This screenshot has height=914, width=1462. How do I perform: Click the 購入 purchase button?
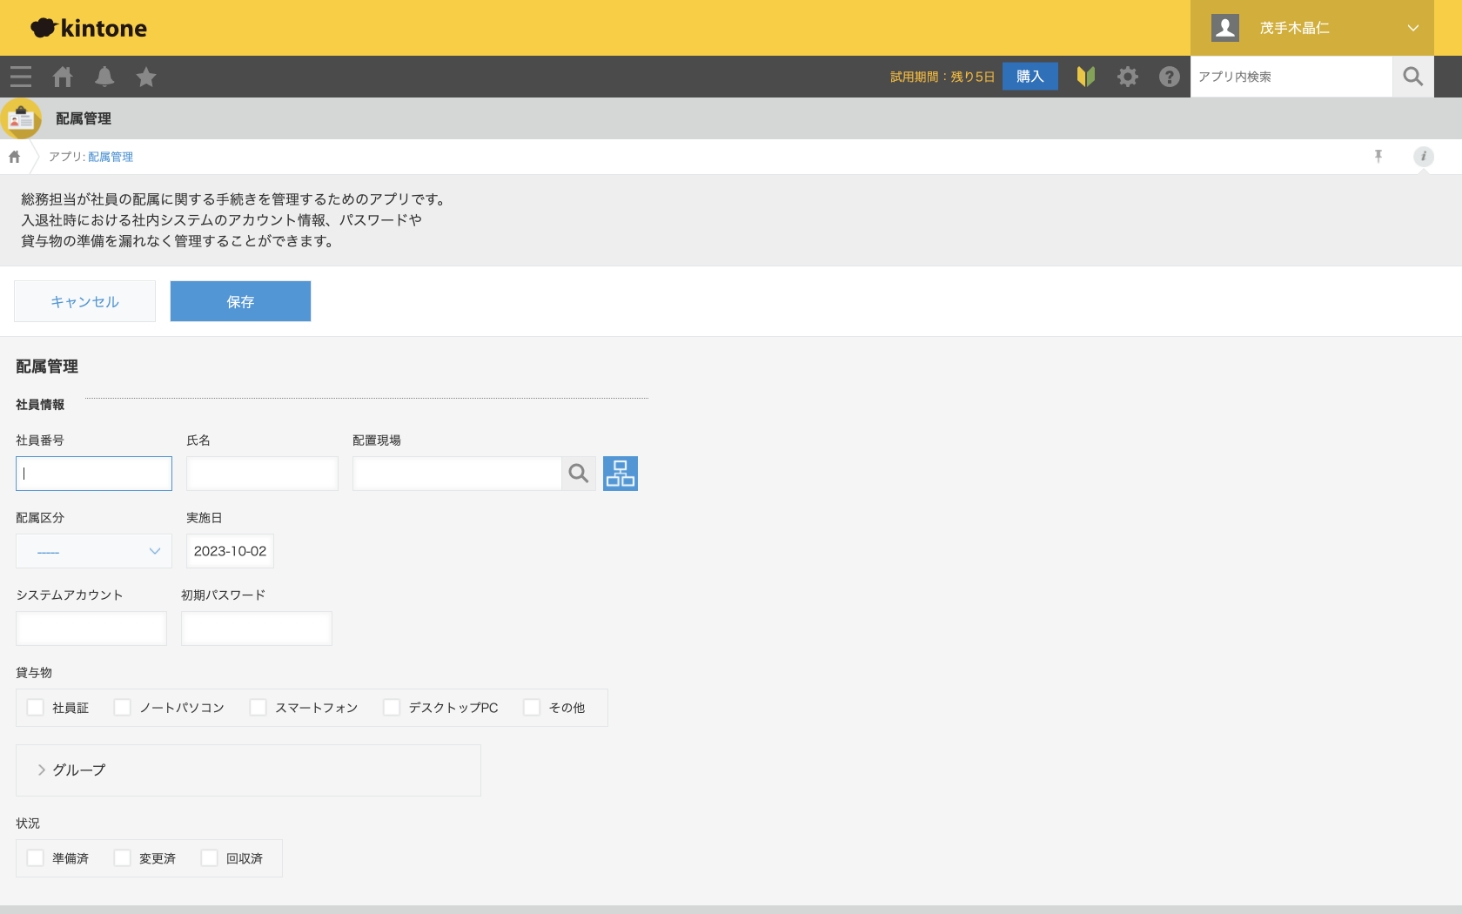1030,77
